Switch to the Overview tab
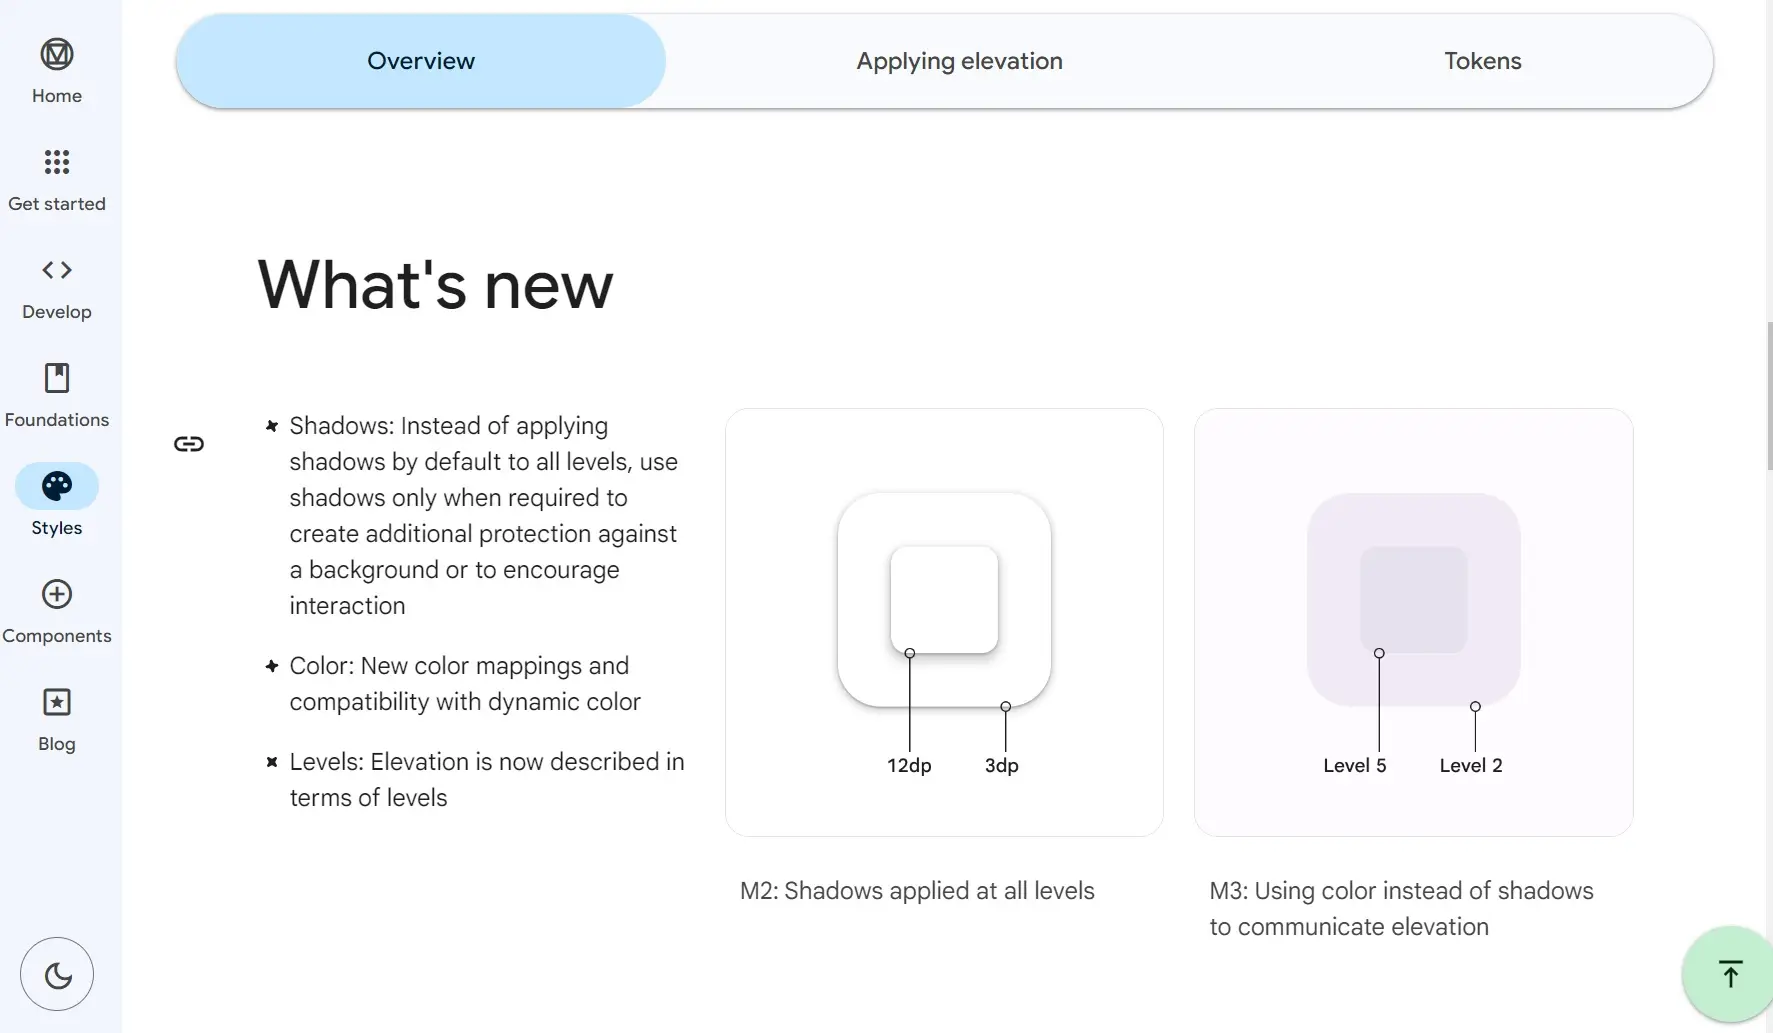This screenshot has width=1773, height=1033. click(421, 61)
